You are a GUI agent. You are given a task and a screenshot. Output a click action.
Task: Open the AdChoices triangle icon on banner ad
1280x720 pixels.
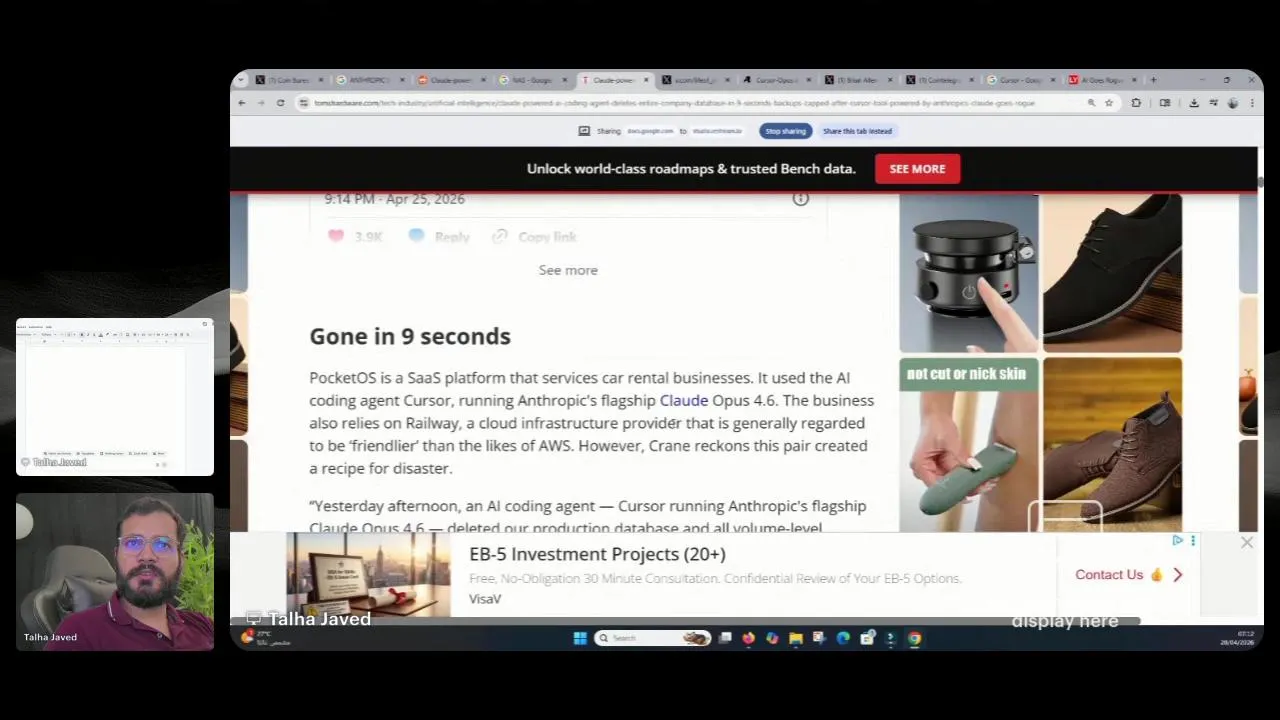[1177, 541]
